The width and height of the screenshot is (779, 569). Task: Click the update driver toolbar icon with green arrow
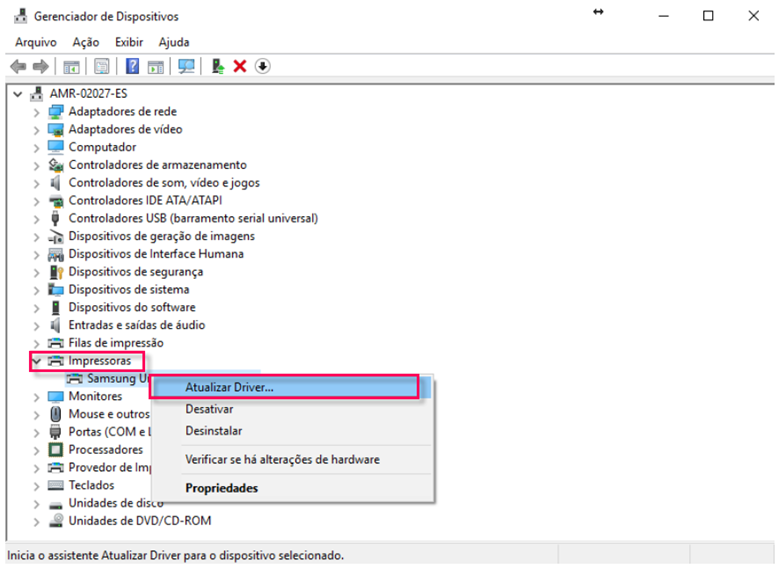[217, 67]
